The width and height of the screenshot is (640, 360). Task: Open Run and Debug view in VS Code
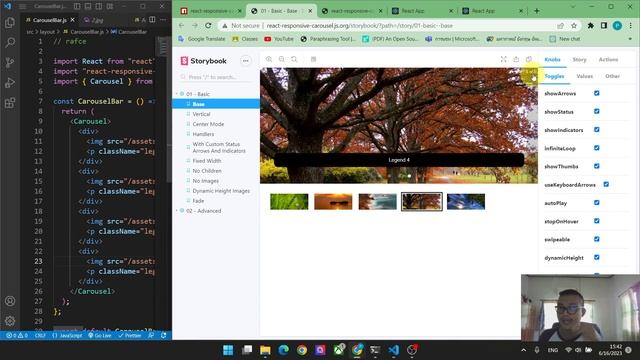click(x=10, y=82)
